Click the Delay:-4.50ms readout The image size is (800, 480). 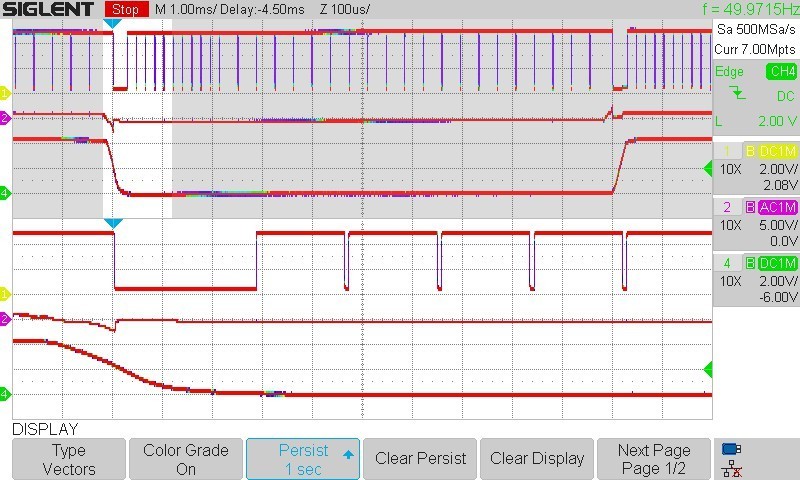tap(262, 9)
